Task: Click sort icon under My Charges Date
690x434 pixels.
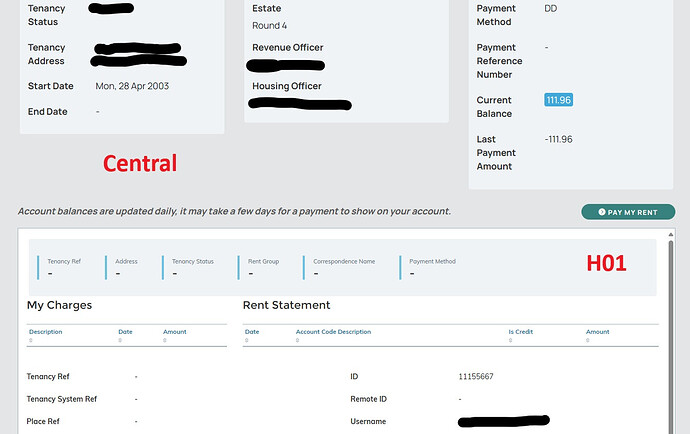Action: (x=120, y=340)
